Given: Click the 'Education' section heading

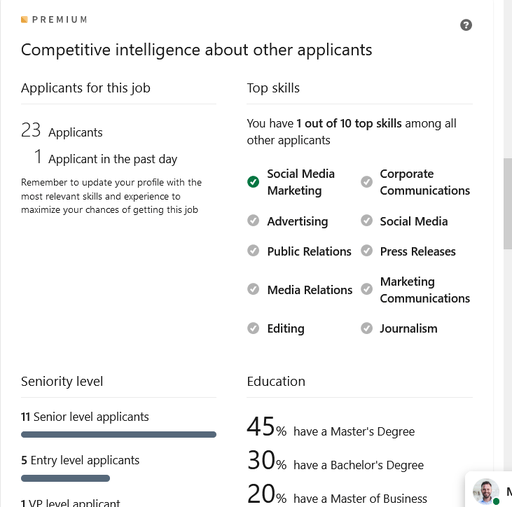Looking at the screenshot, I should [276, 381].
